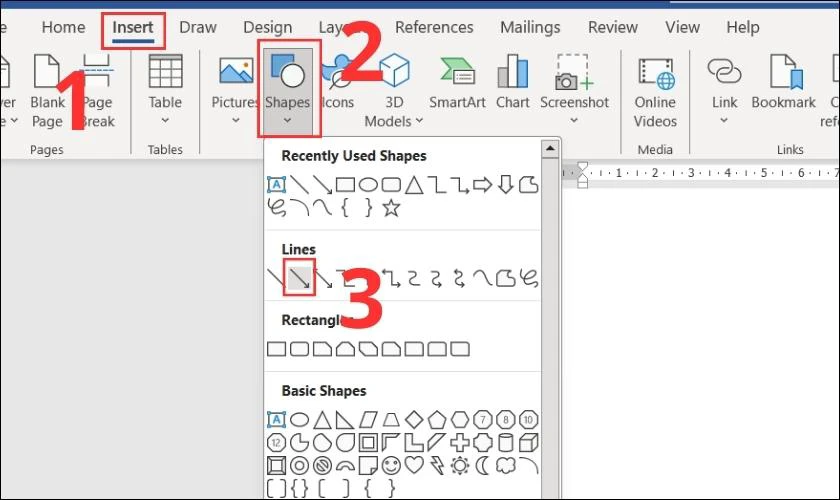
Task: Insert a Chart
Action: (x=513, y=81)
